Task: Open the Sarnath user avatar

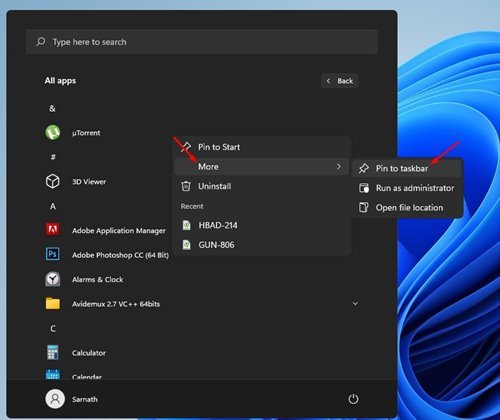Action: click(x=55, y=399)
